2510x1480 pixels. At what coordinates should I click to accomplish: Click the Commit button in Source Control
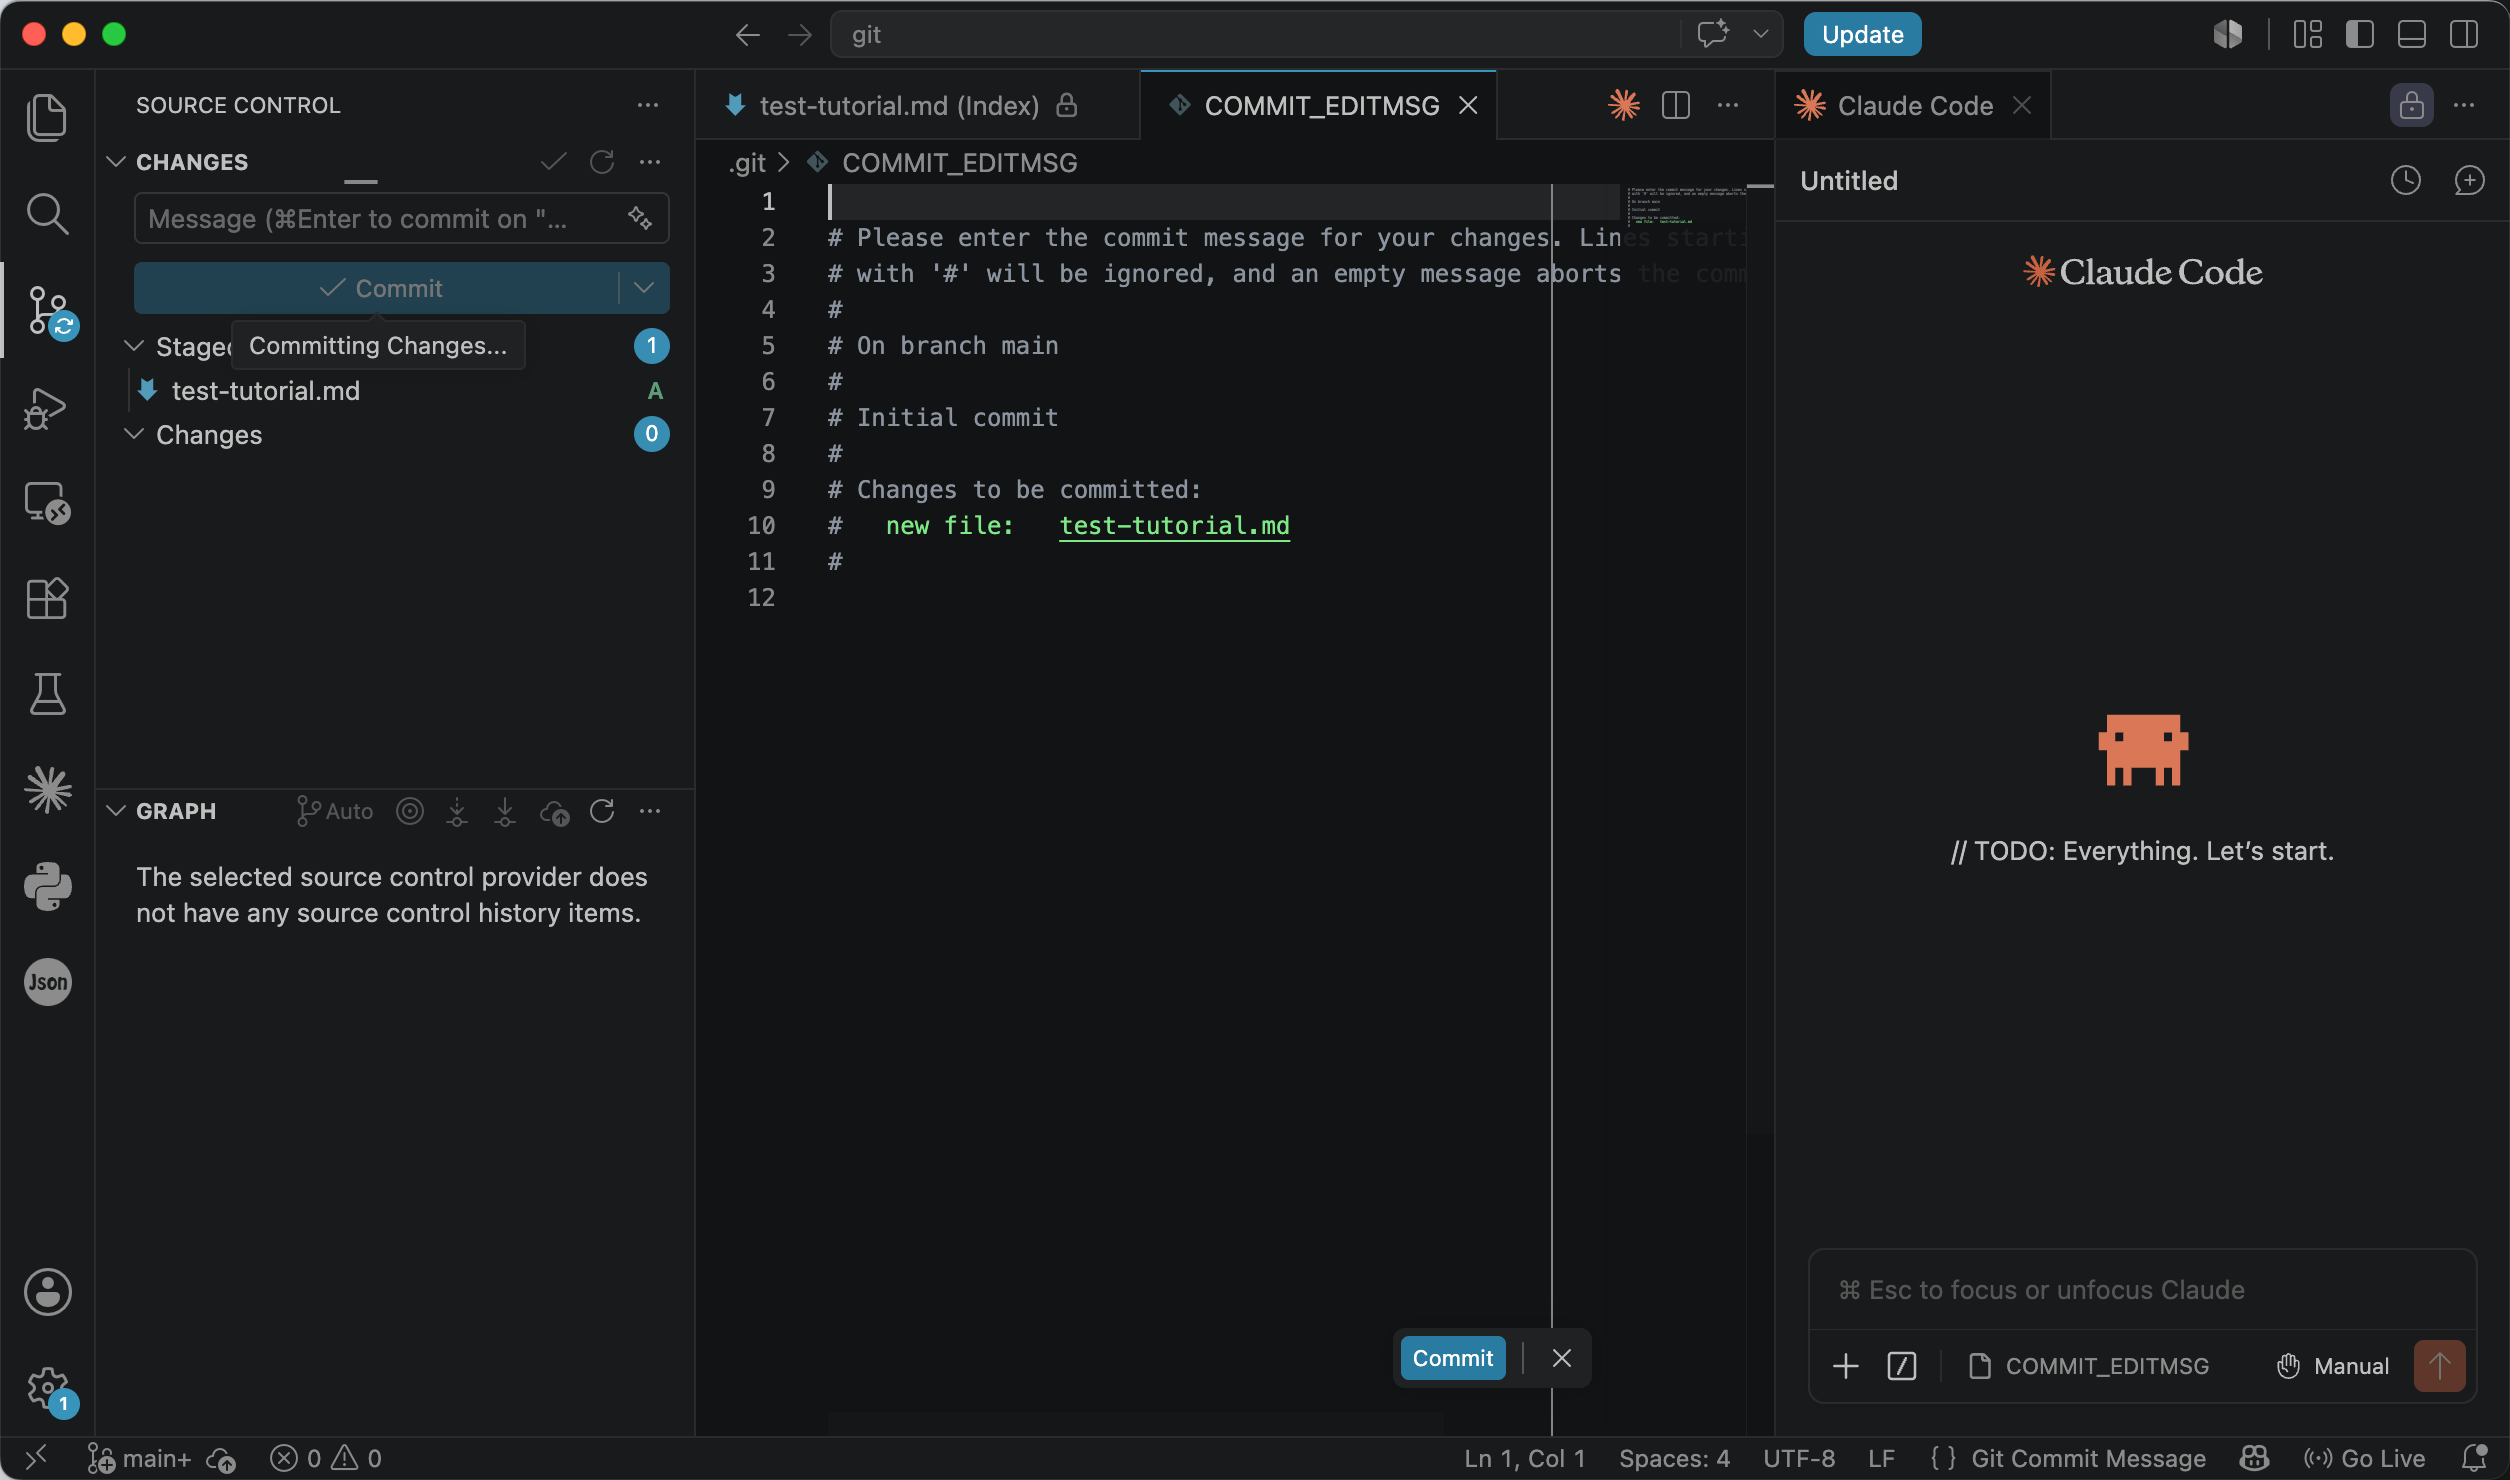click(x=377, y=288)
